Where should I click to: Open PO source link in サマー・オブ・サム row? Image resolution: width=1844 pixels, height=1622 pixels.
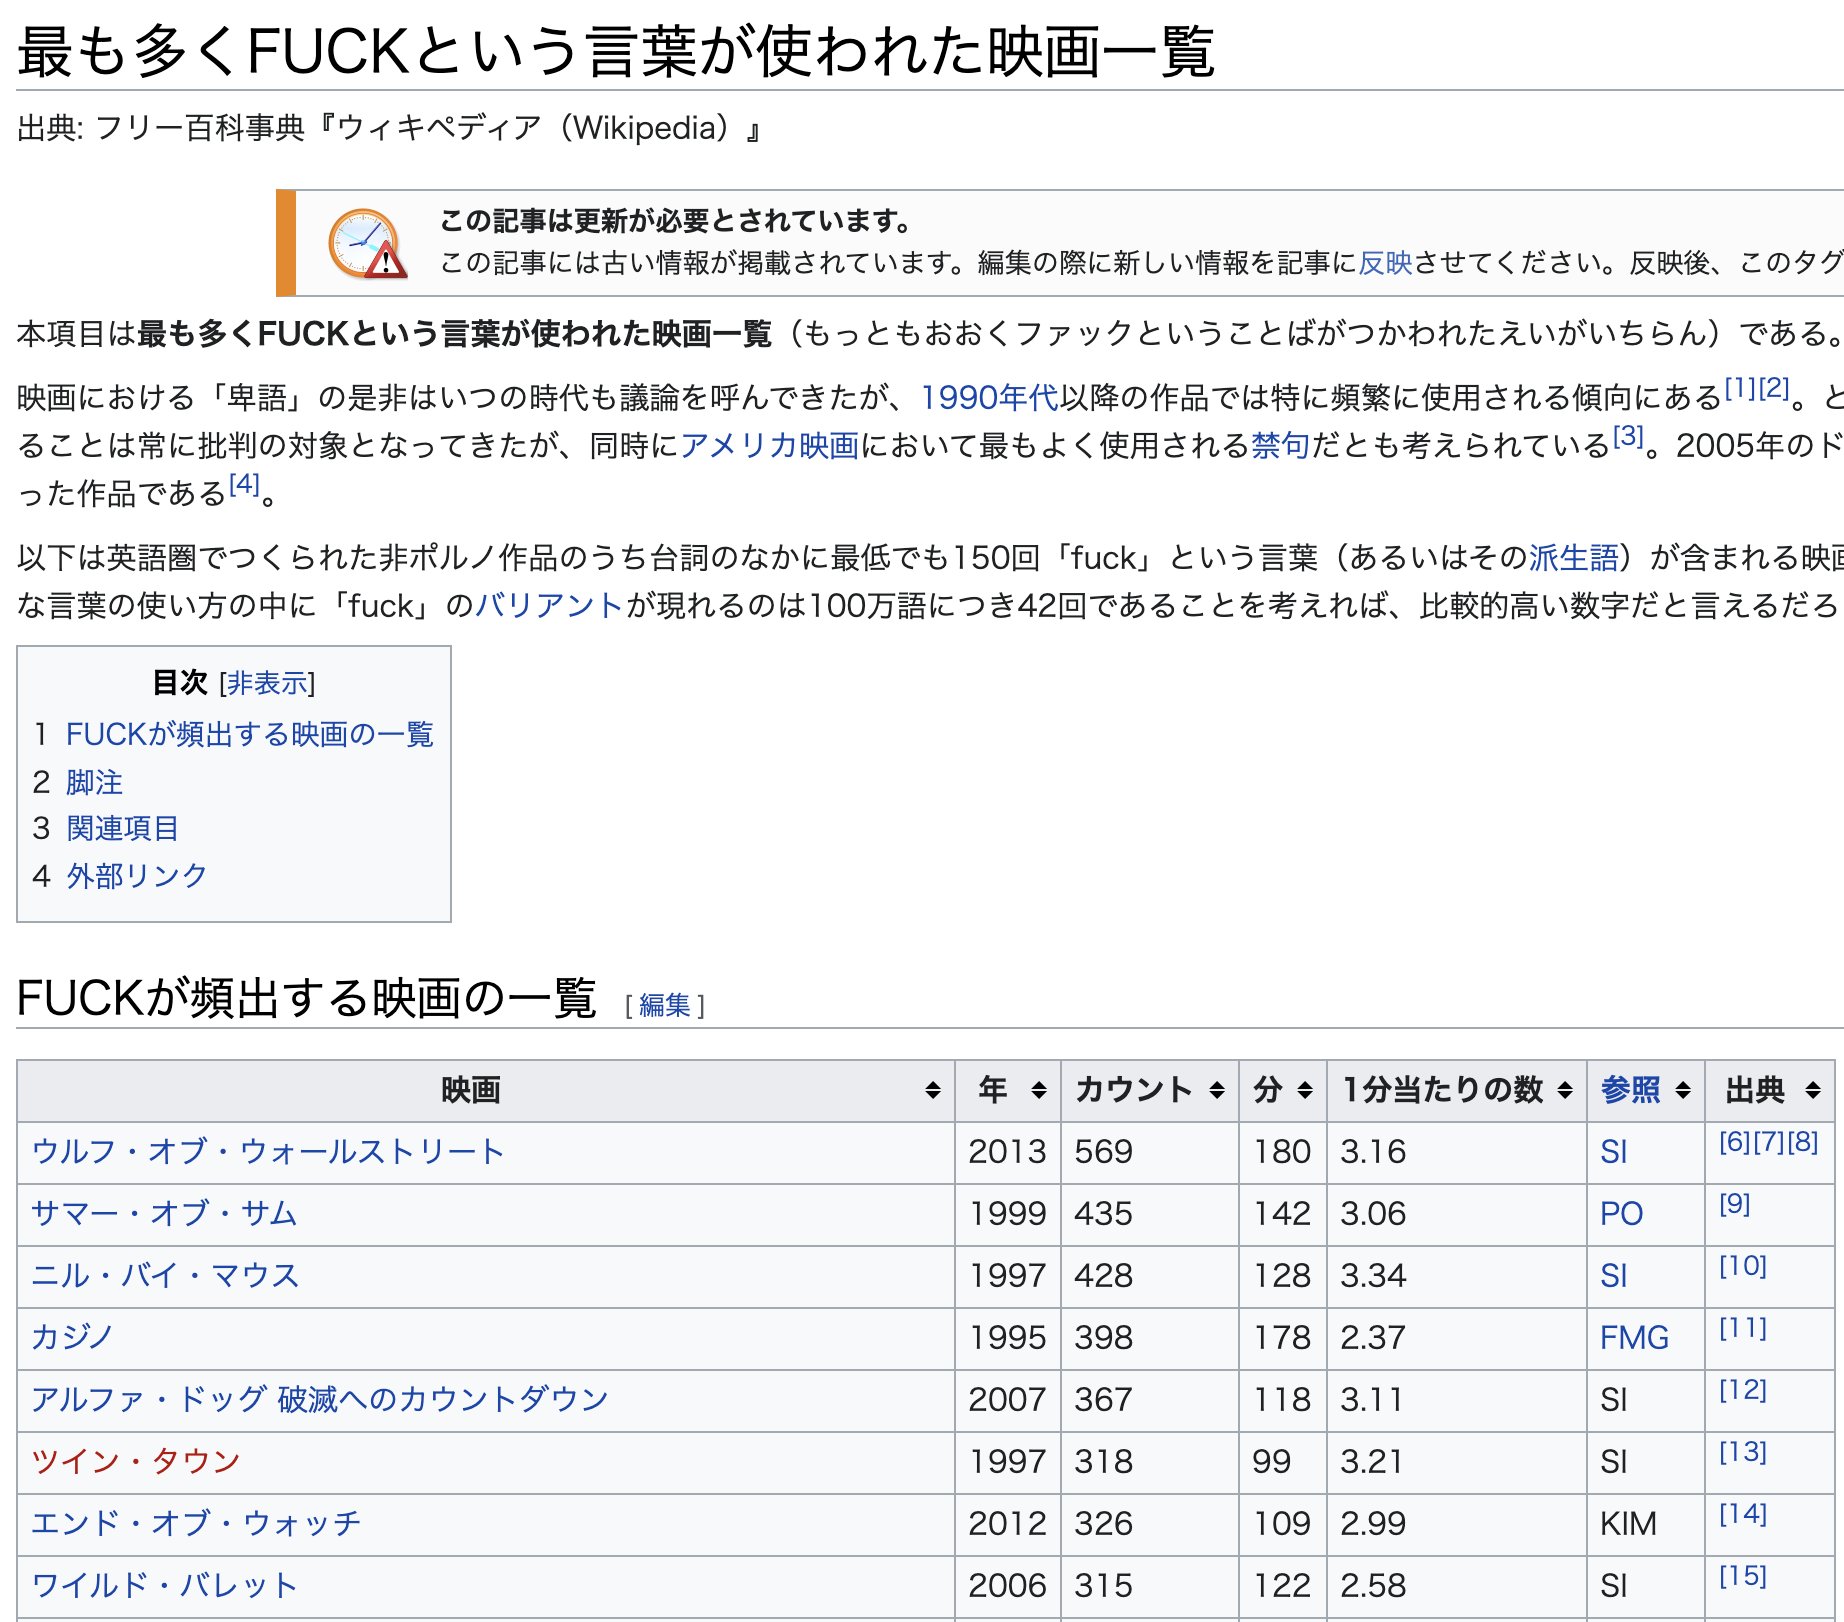pyautogui.click(x=1621, y=1214)
